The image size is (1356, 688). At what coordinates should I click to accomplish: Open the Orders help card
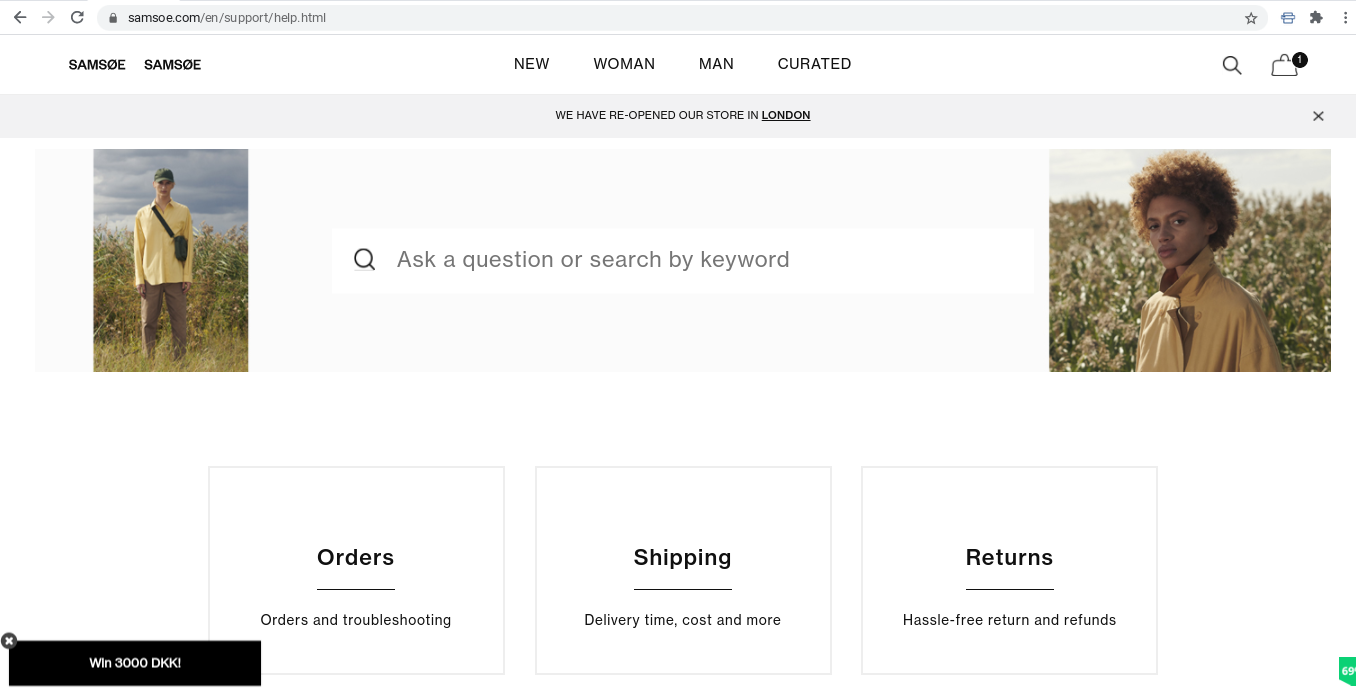[x=356, y=570]
